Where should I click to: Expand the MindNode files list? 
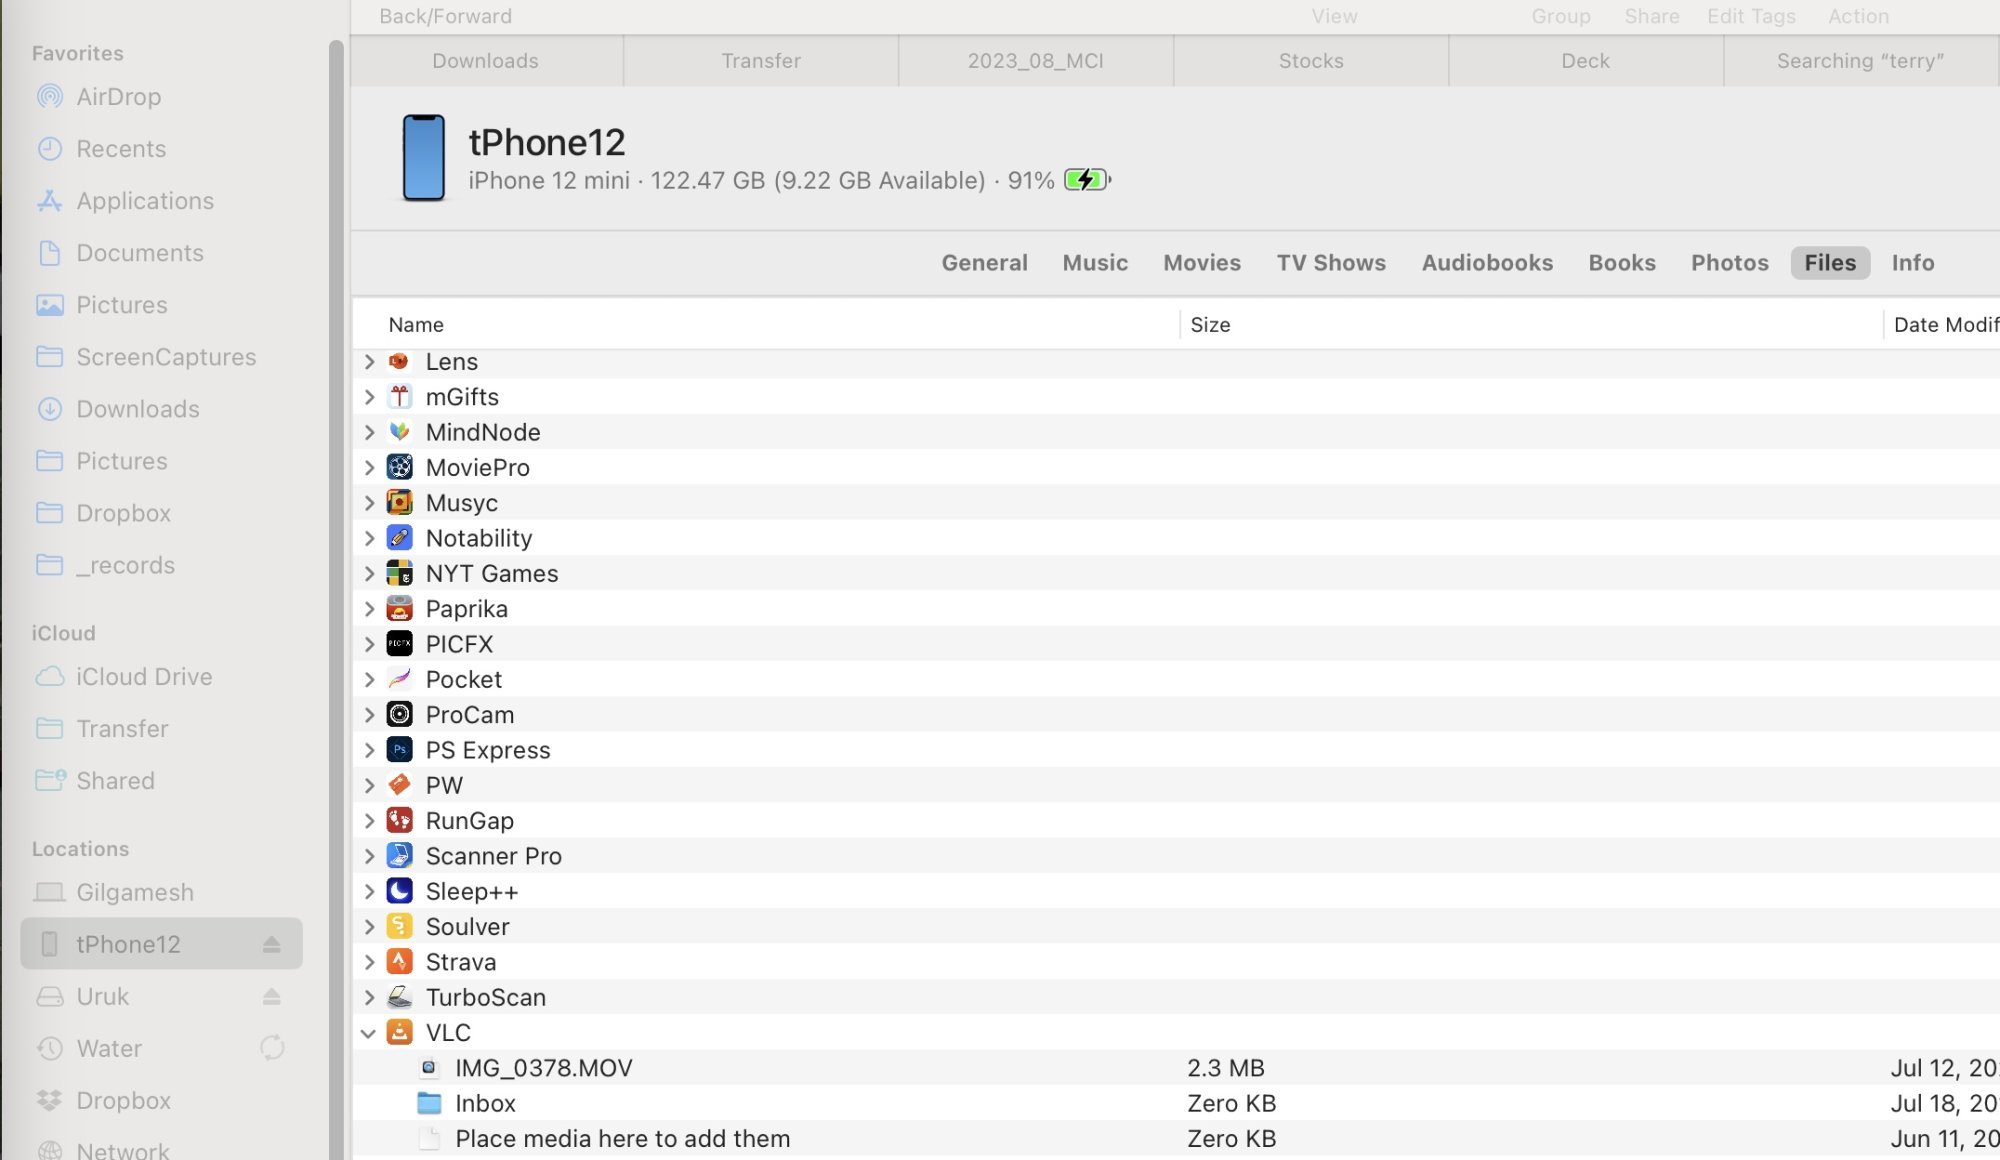click(369, 432)
